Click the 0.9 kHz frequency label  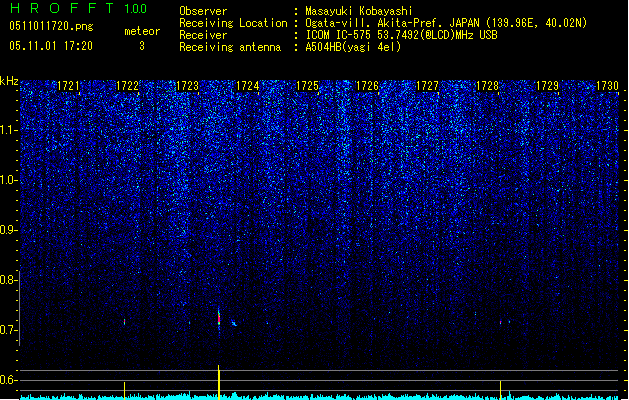[8, 230]
